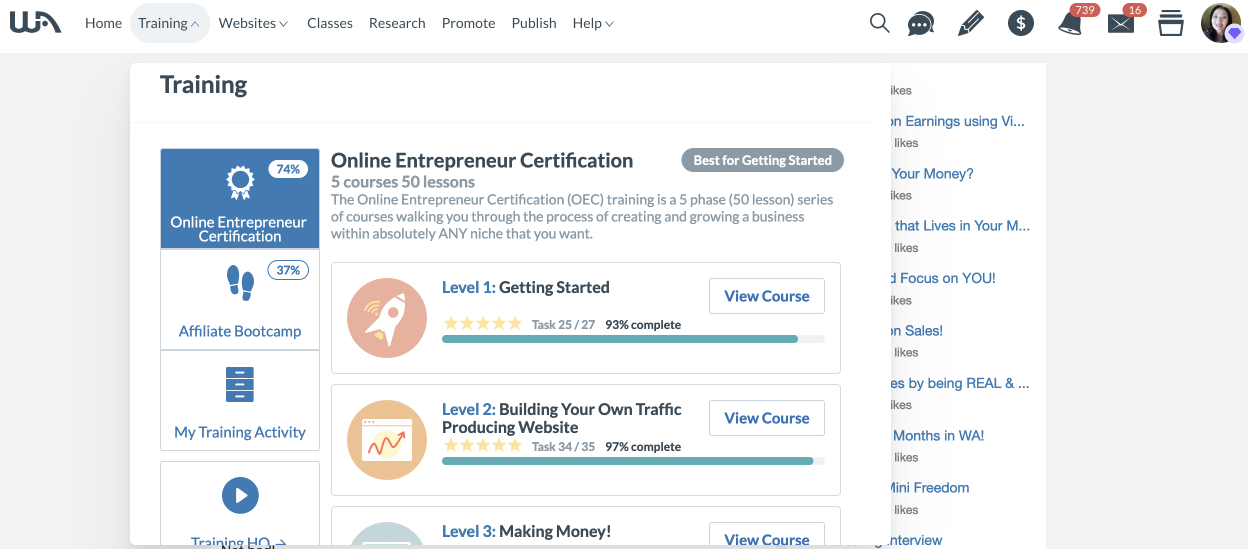This screenshot has width=1248, height=549.
Task: Open Level 3: Making Money! title link
Action: click(x=526, y=531)
